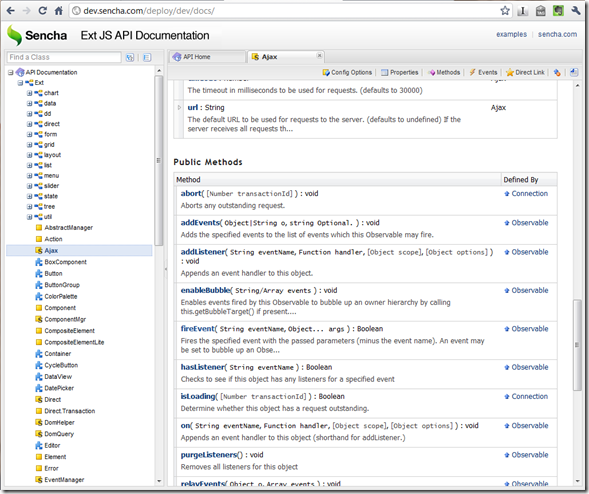Click the Find a Class field
This screenshot has height=494, width=589.
click(64, 57)
